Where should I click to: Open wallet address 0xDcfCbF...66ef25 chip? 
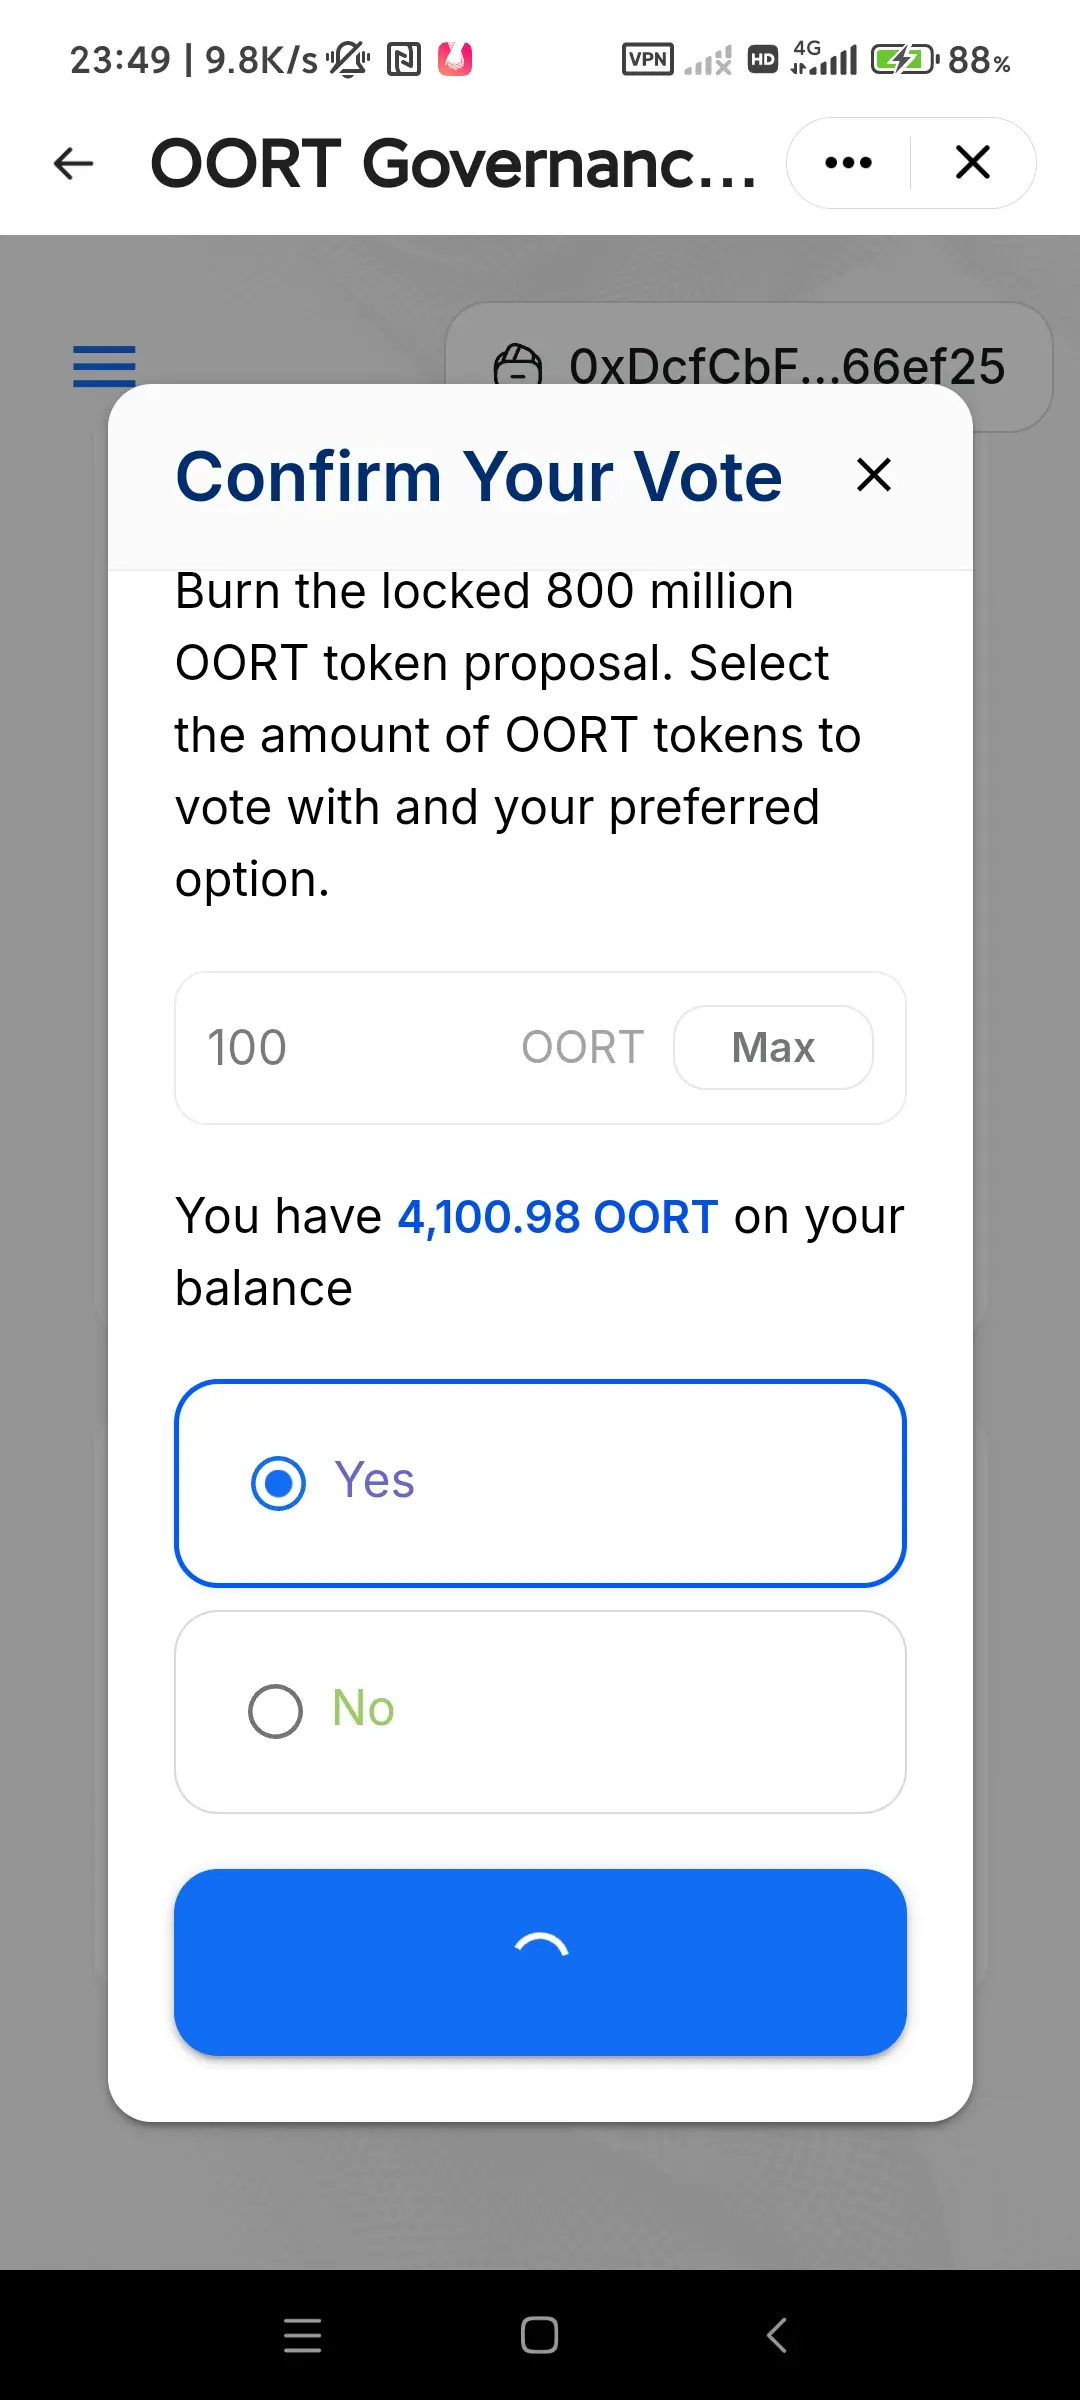pyautogui.click(x=748, y=366)
